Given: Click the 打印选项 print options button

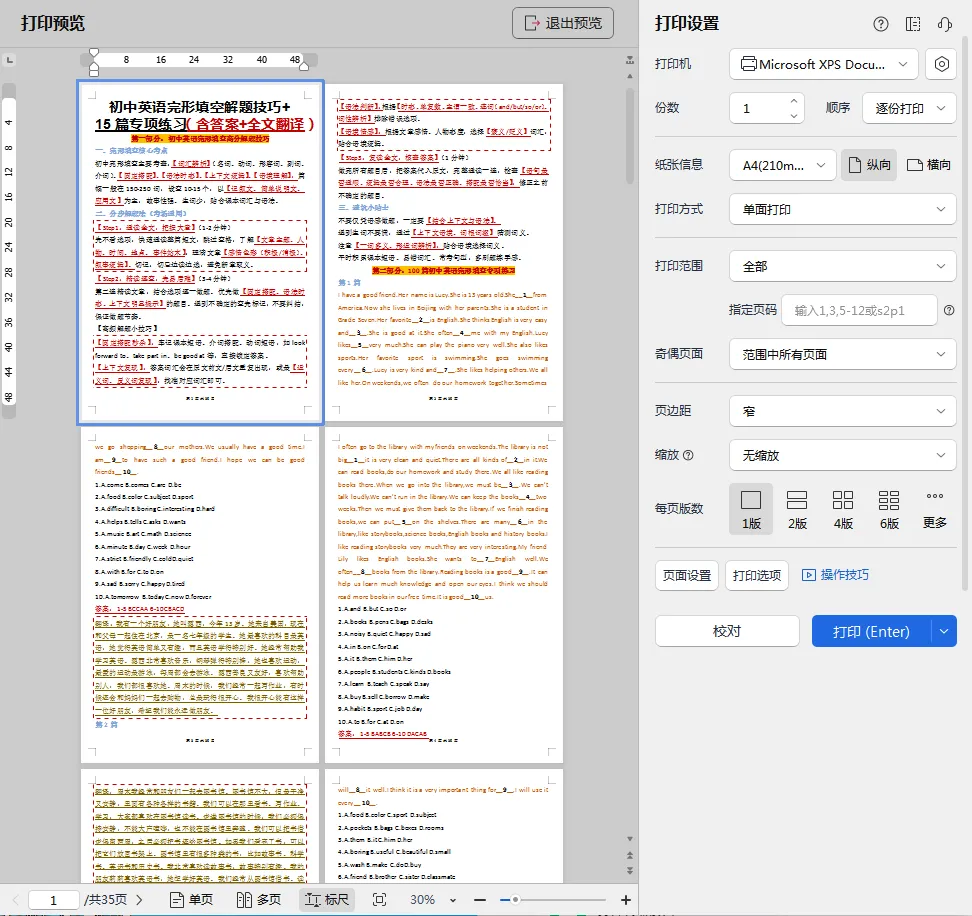Looking at the screenshot, I should tap(756, 575).
